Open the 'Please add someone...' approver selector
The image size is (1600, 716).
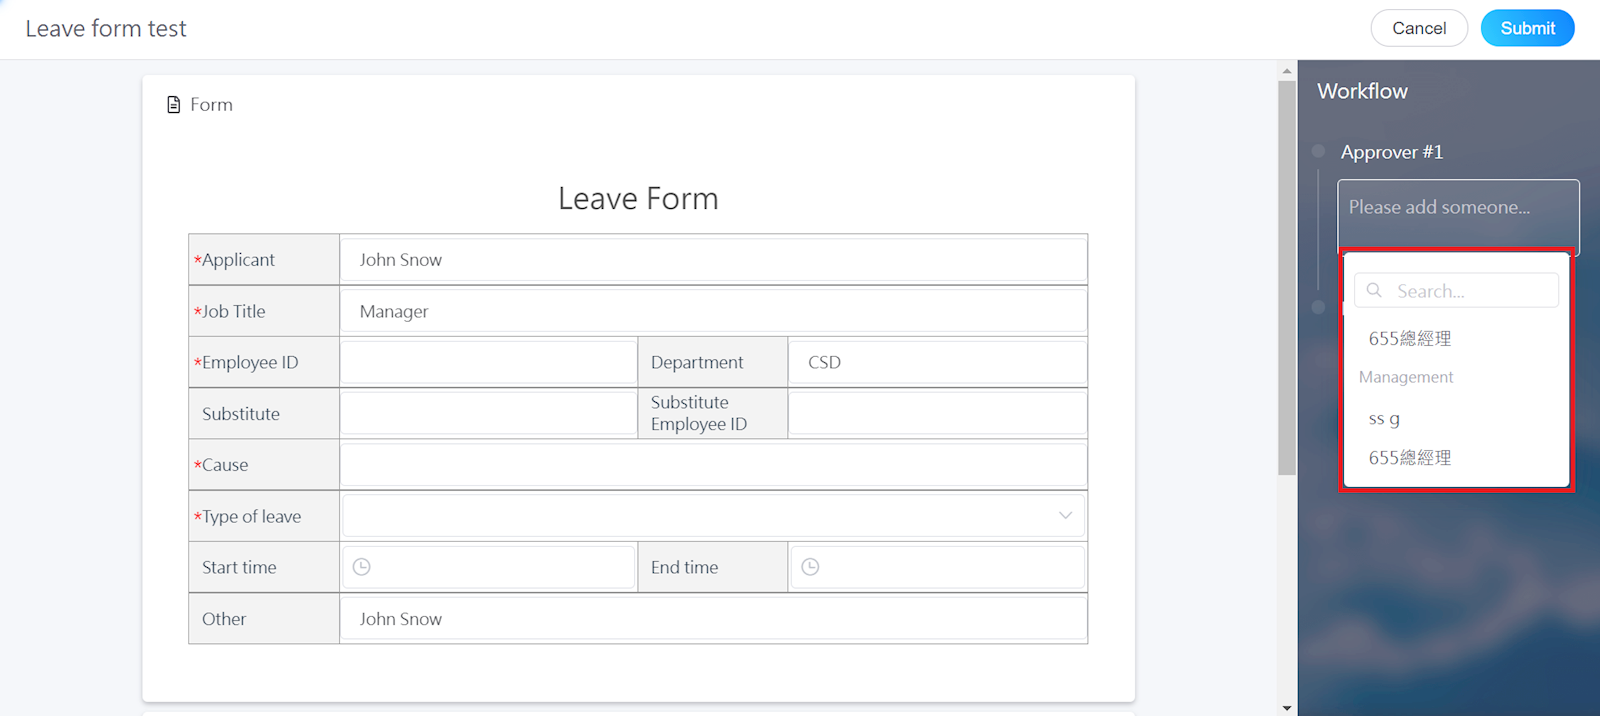pyautogui.click(x=1458, y=208)
